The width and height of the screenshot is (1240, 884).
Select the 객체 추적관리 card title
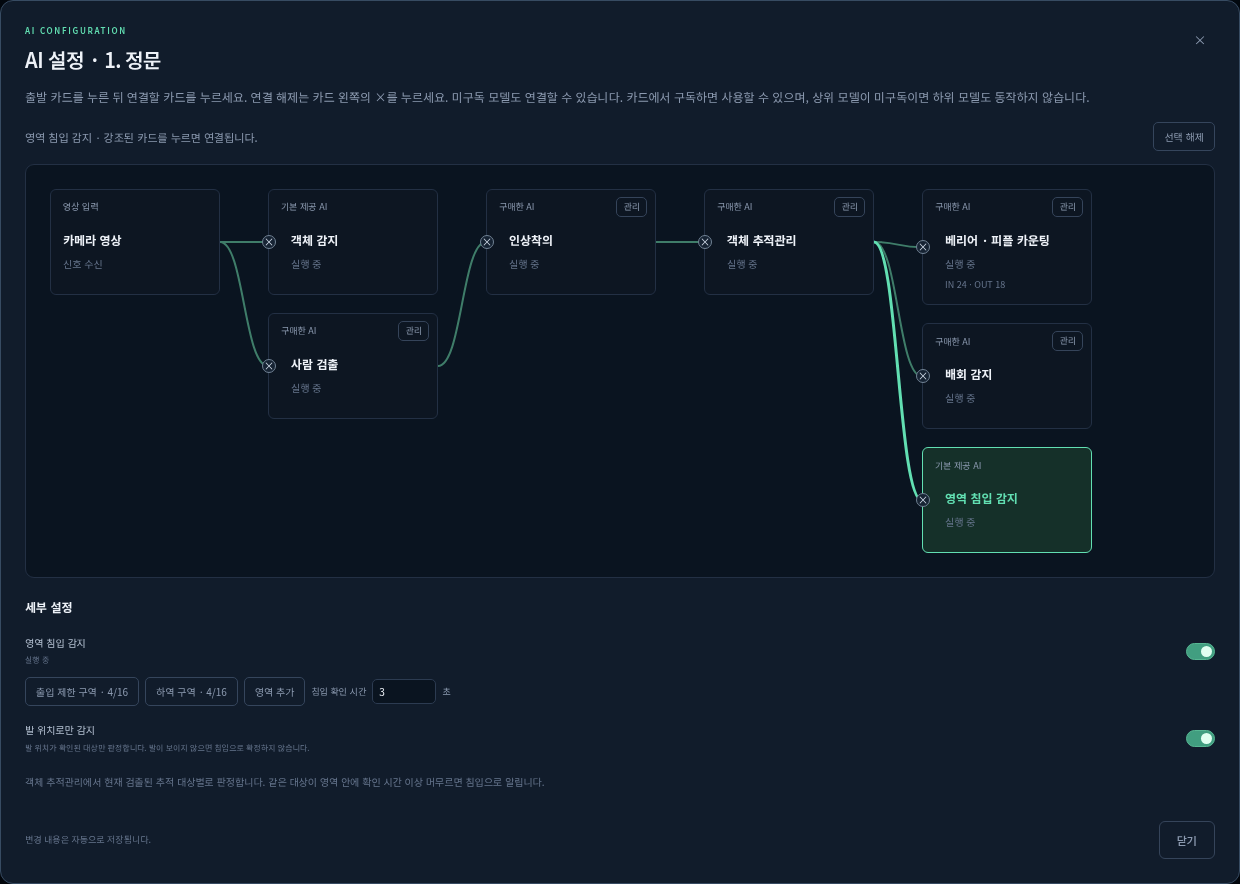[761, 241]
